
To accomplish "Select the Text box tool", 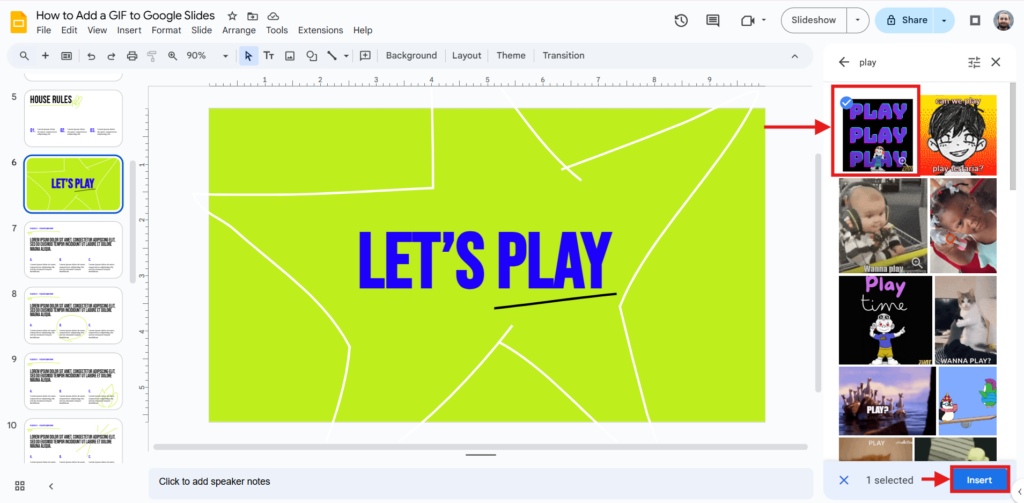I will pos(269,56).
